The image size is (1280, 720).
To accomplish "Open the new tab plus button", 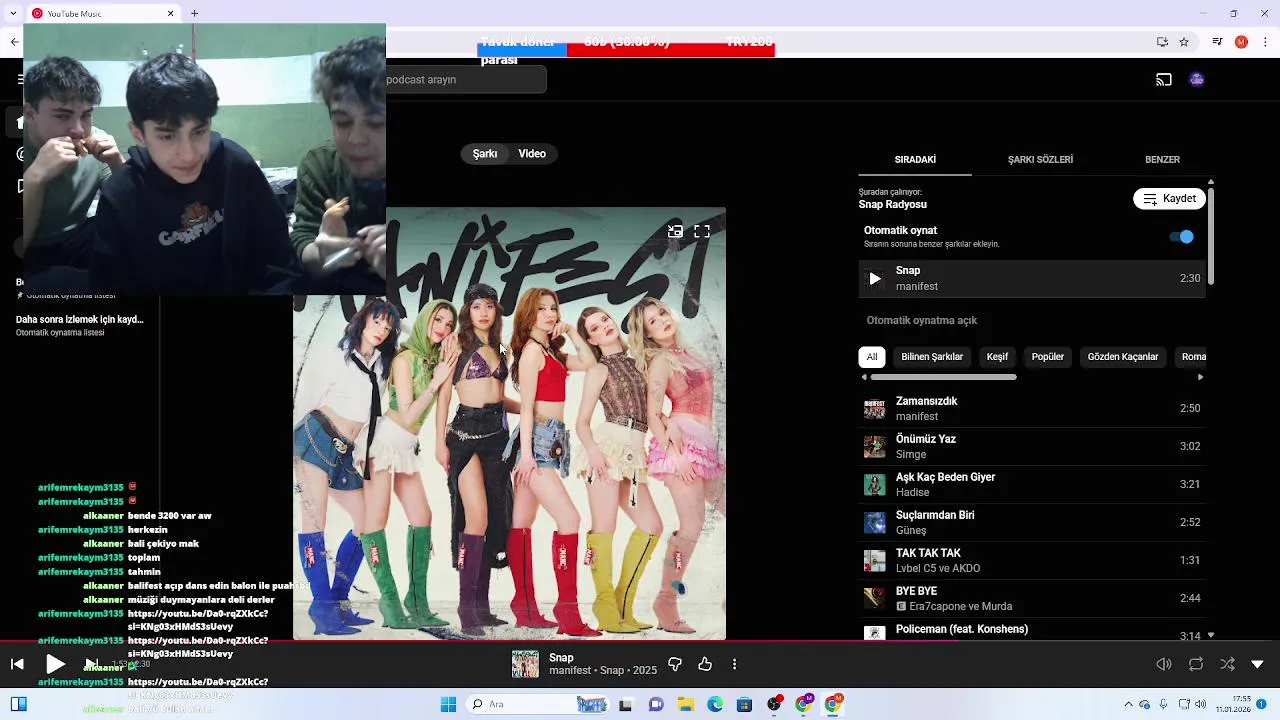I will click(194, 13).
